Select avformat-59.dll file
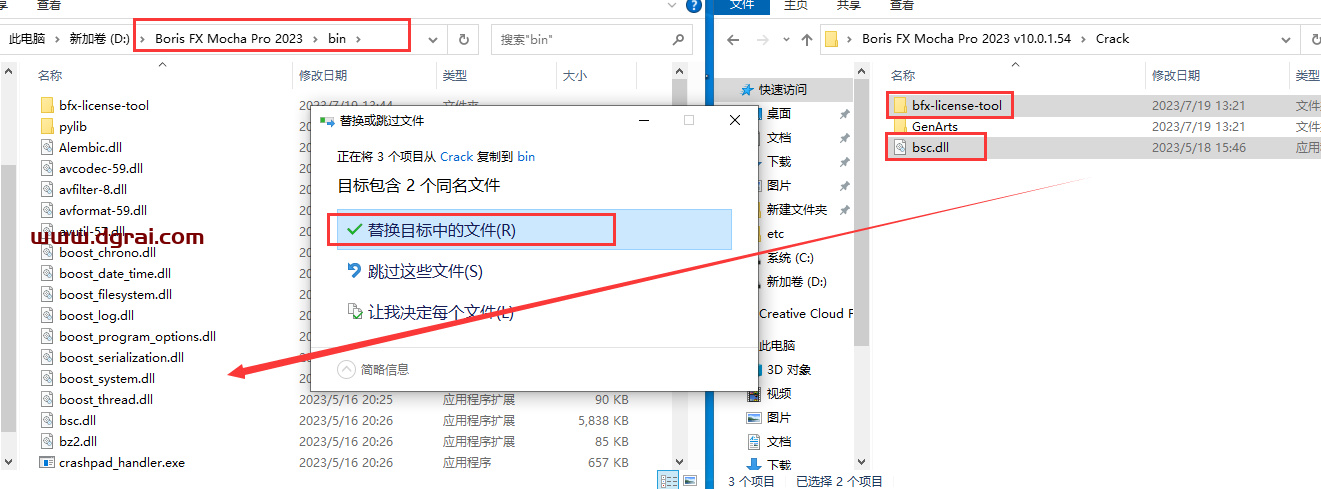The image size is (1321, 489). point(103,210)
